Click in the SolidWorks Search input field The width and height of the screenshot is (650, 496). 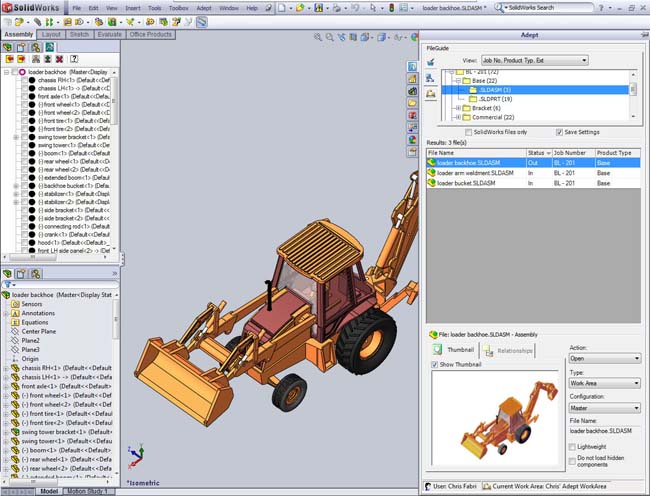pyautogui.click(x=550, y=7)
